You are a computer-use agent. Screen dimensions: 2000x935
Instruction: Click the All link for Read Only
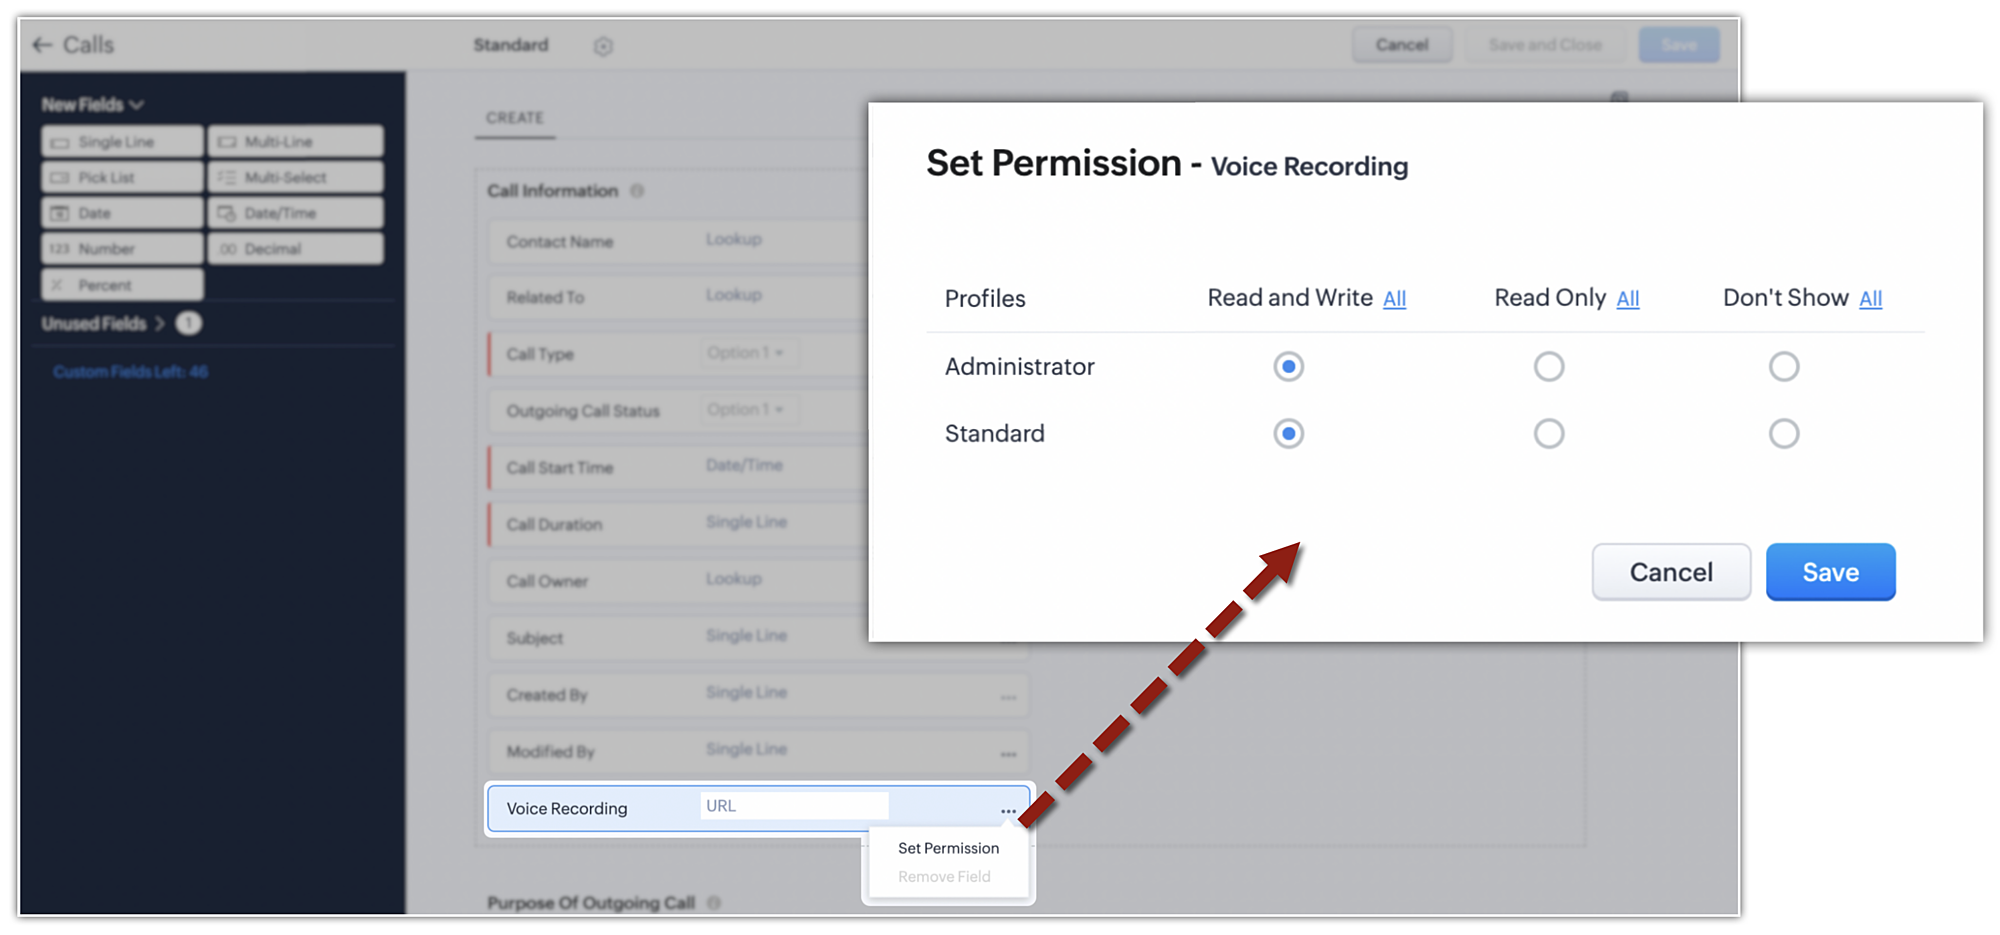(1628, 299)
